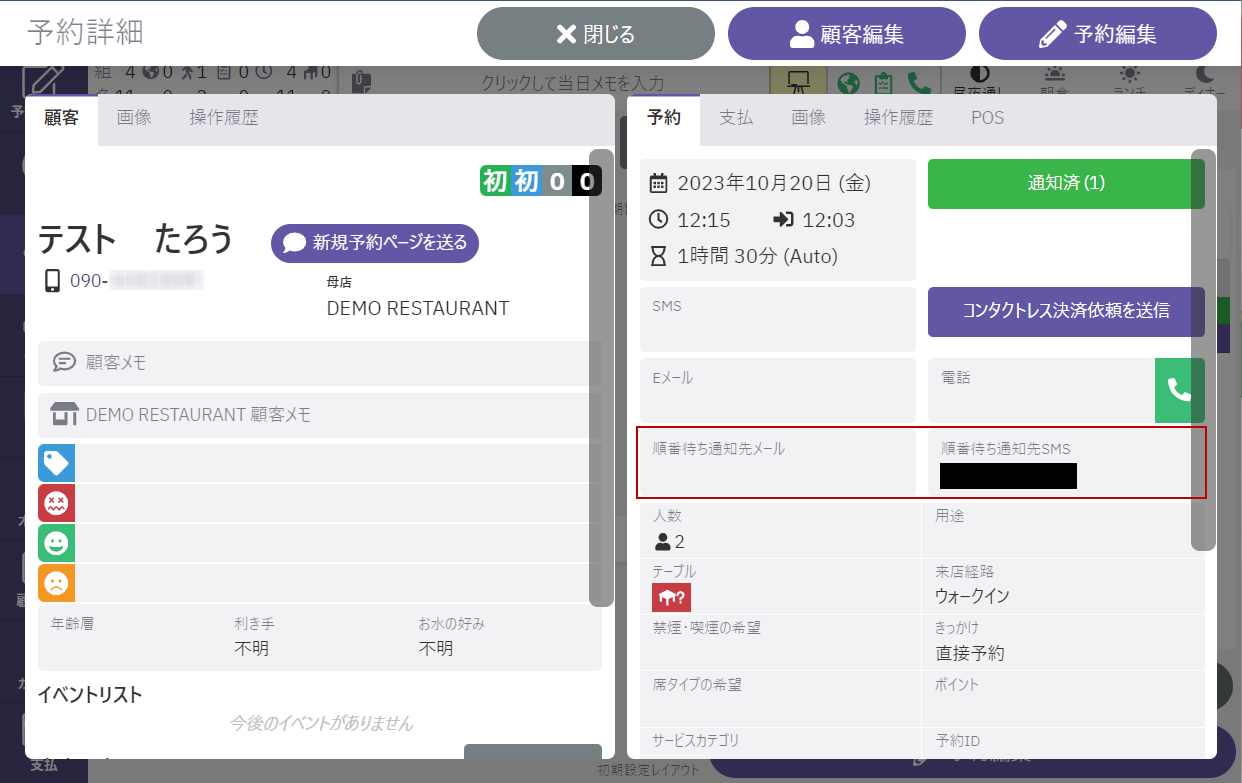The image size is (1242, 783).
Task: Click the customer mobile phone number
Action: 135,281
